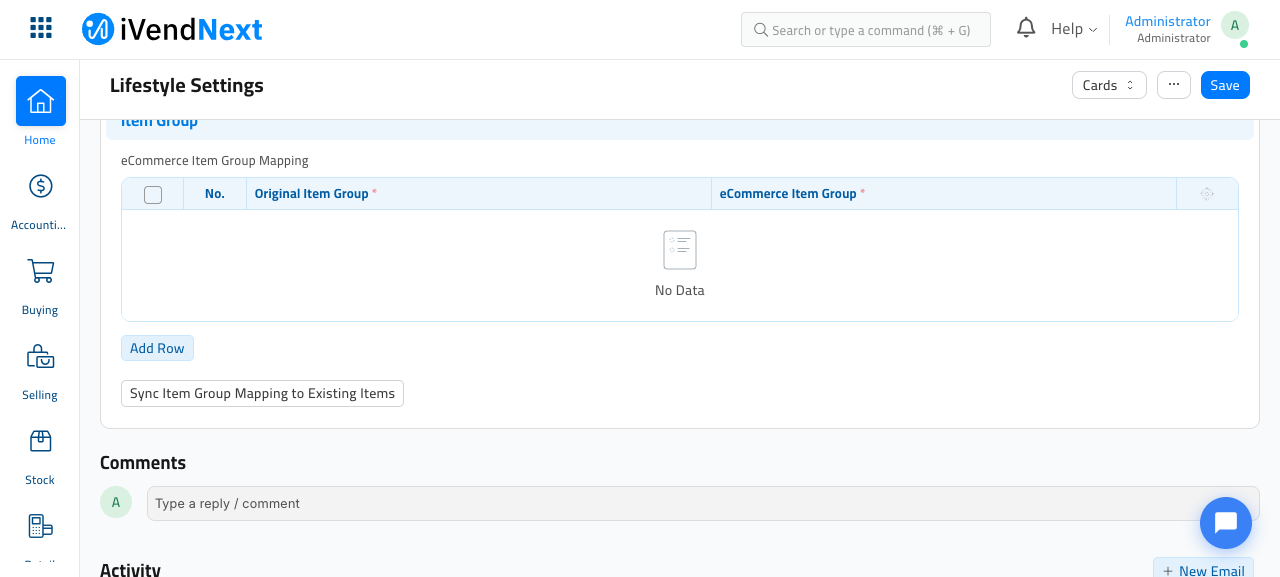Viewport: 1280px width, 577px height.
Task: Click the eCommerce Item Group column header
Action: pyautogui.click(x=944, y=194)
